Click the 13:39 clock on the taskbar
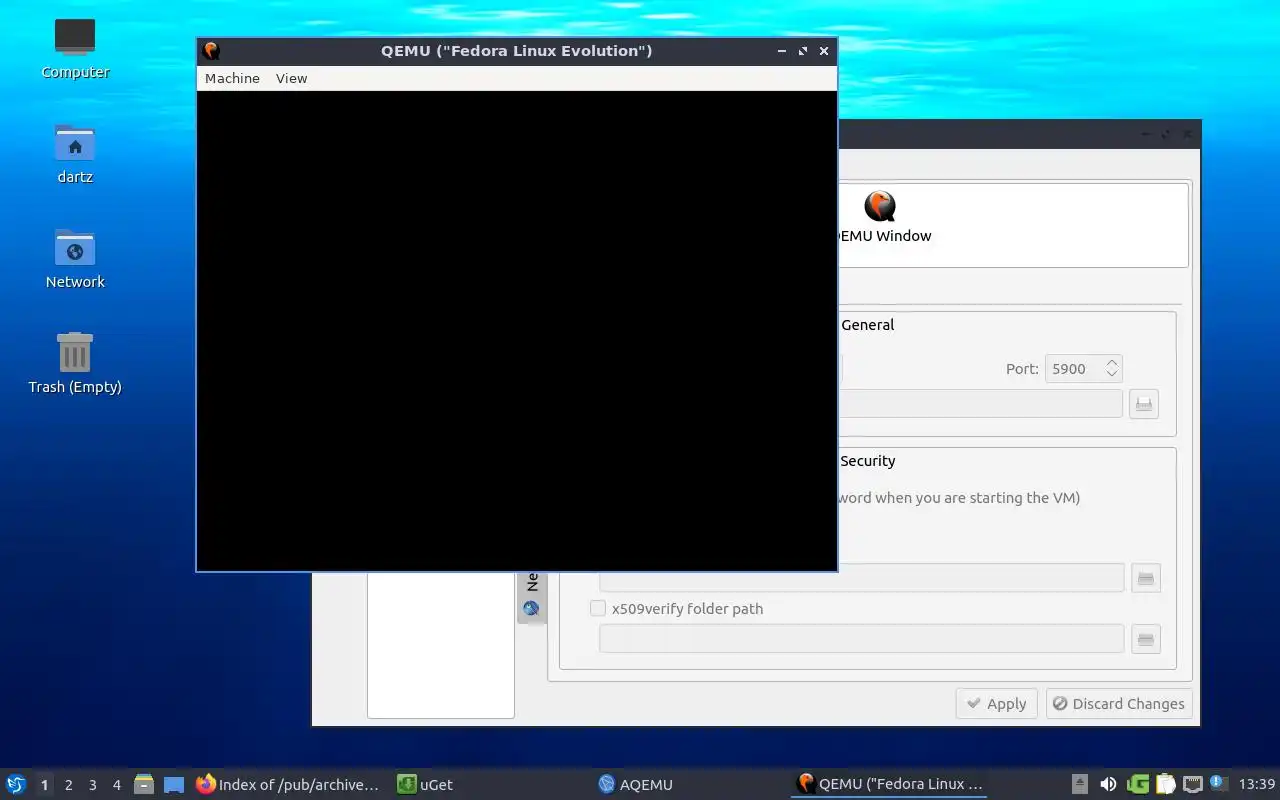 tap(1256, 784)
